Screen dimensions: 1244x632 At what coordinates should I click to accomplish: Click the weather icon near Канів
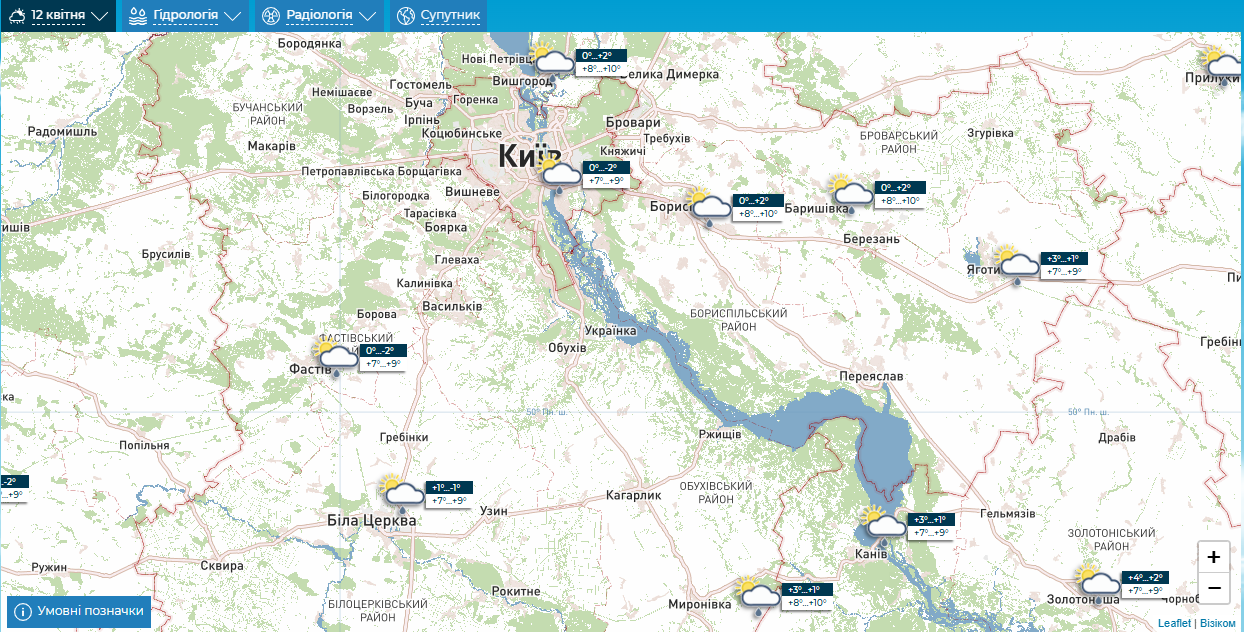pos(883,523)
